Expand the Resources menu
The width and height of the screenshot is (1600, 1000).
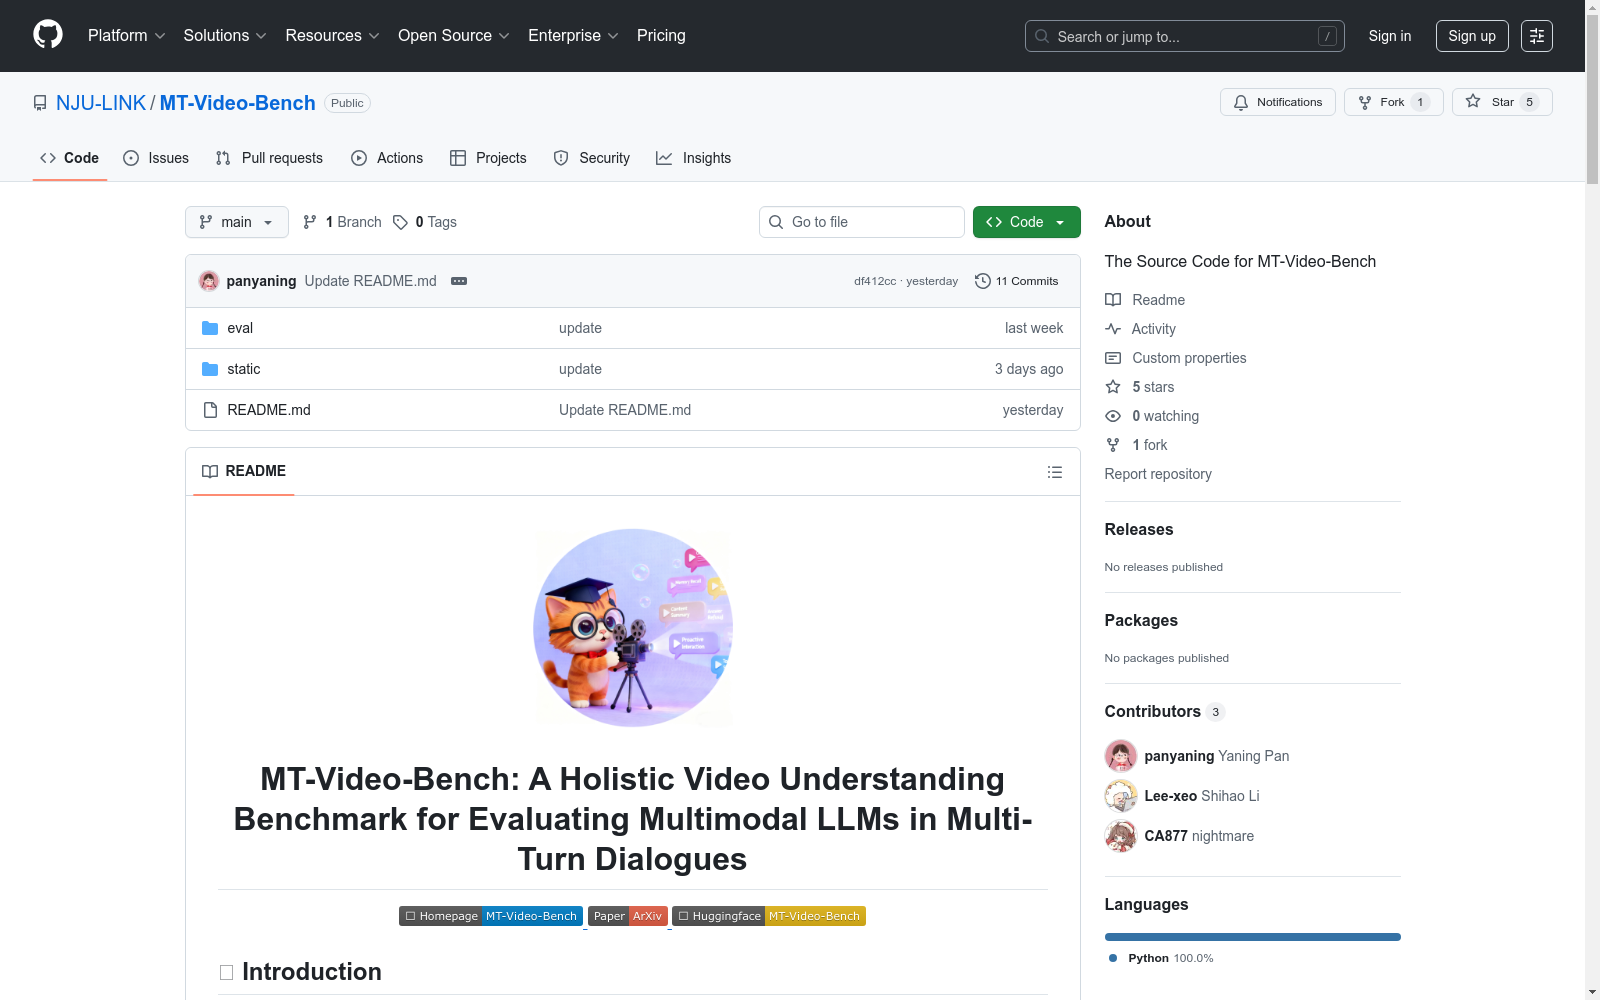point(333,36)
